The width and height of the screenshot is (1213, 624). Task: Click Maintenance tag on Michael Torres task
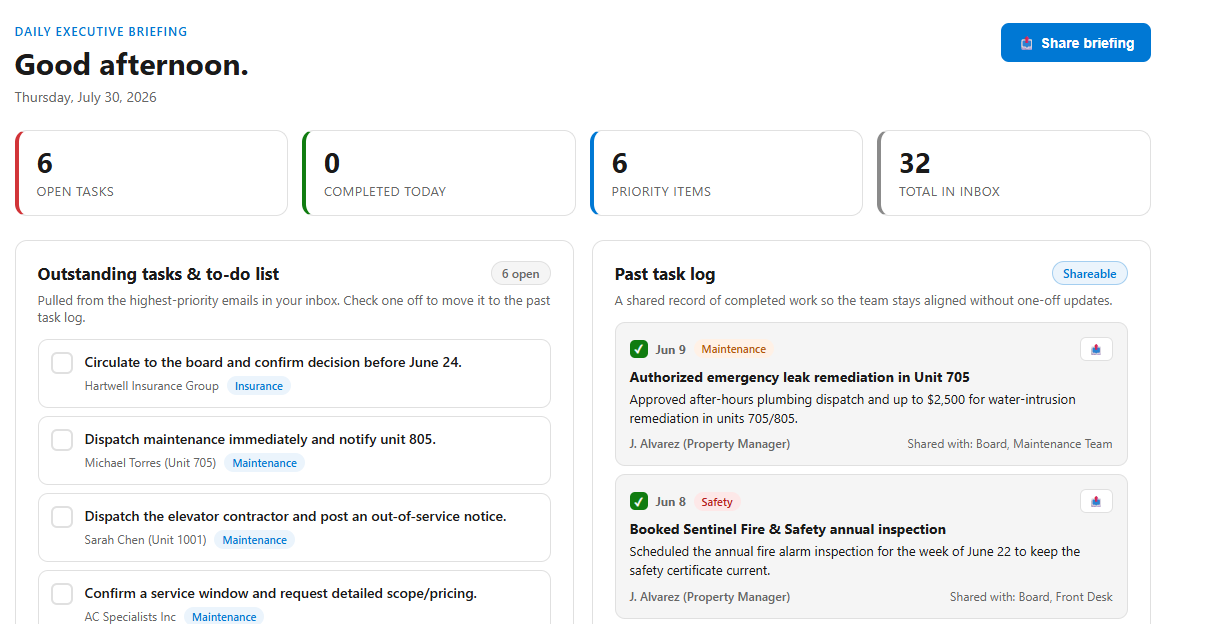point(264,463)
